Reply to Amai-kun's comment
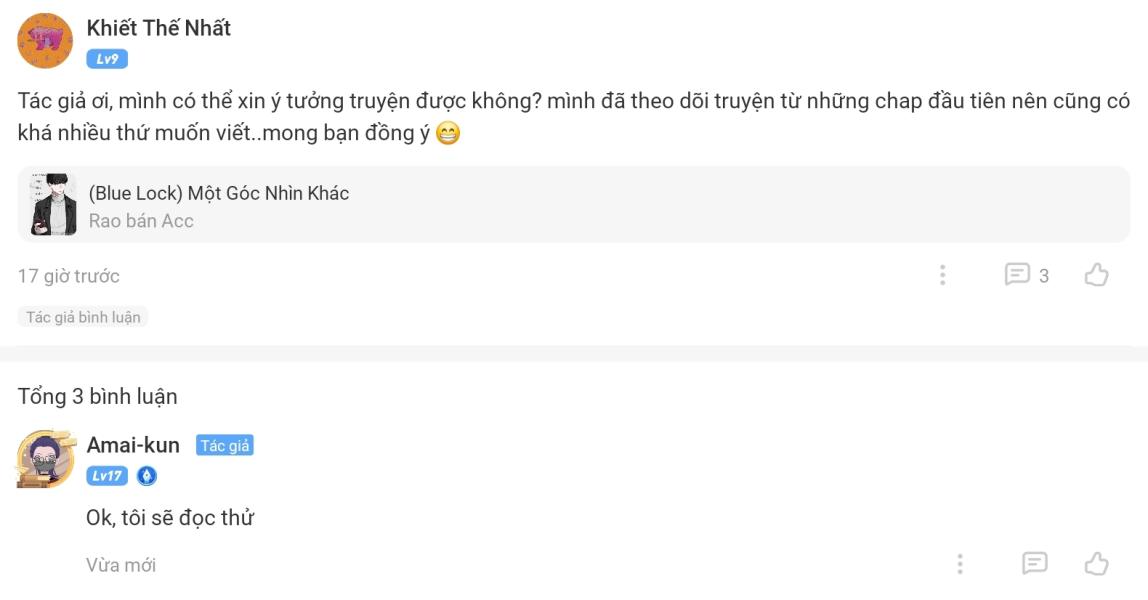The width and height of the screenshot is (1148, 600). tap(1034, 564)
